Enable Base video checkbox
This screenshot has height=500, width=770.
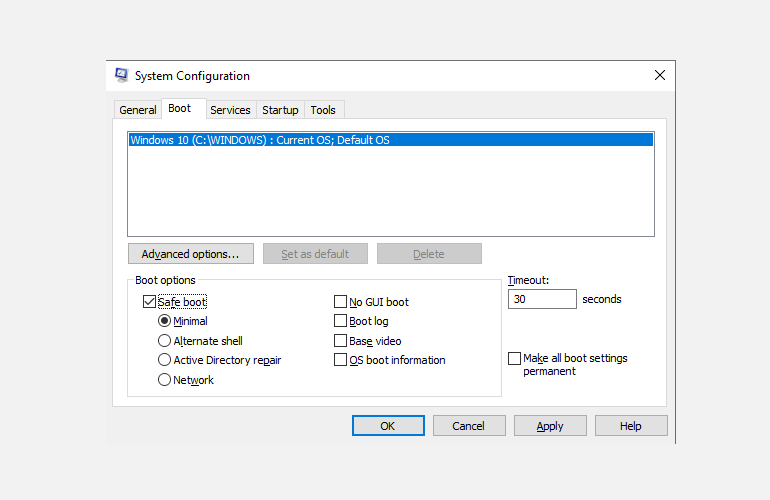[340, 340]
